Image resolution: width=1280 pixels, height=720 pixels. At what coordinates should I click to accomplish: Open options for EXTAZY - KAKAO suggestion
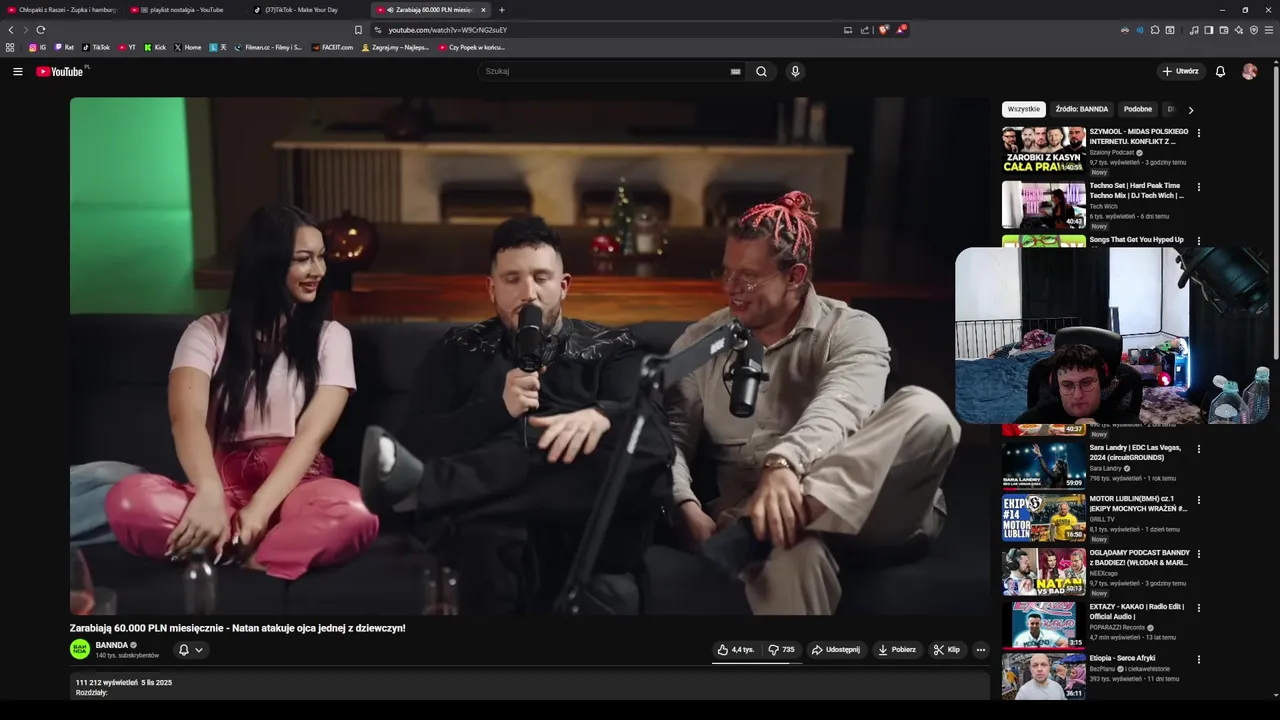click(1198, 608)
